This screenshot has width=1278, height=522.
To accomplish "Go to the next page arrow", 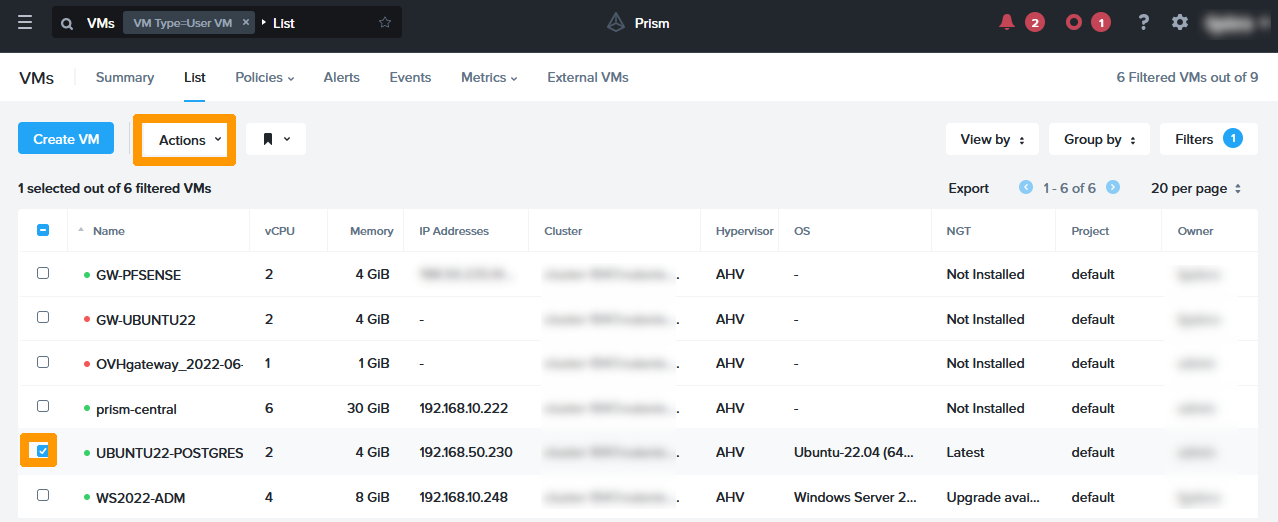I will point(1113,188).
